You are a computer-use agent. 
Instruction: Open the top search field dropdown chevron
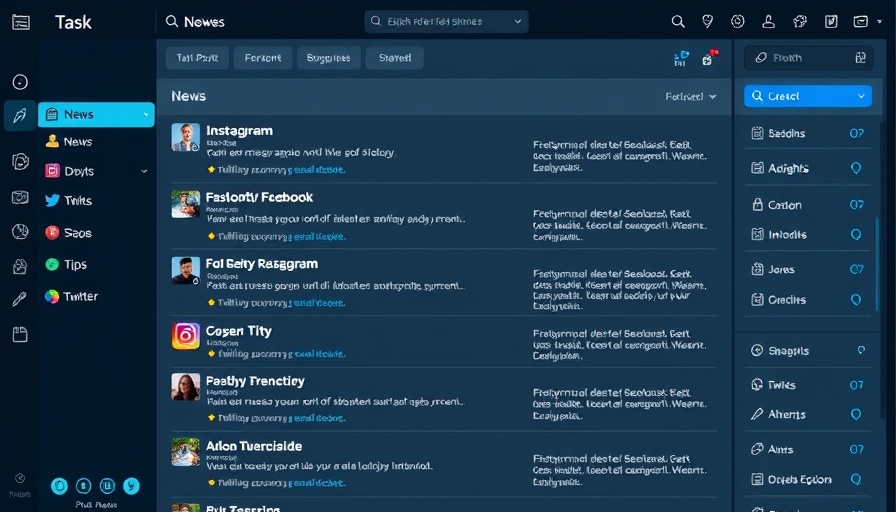[518, 22]
